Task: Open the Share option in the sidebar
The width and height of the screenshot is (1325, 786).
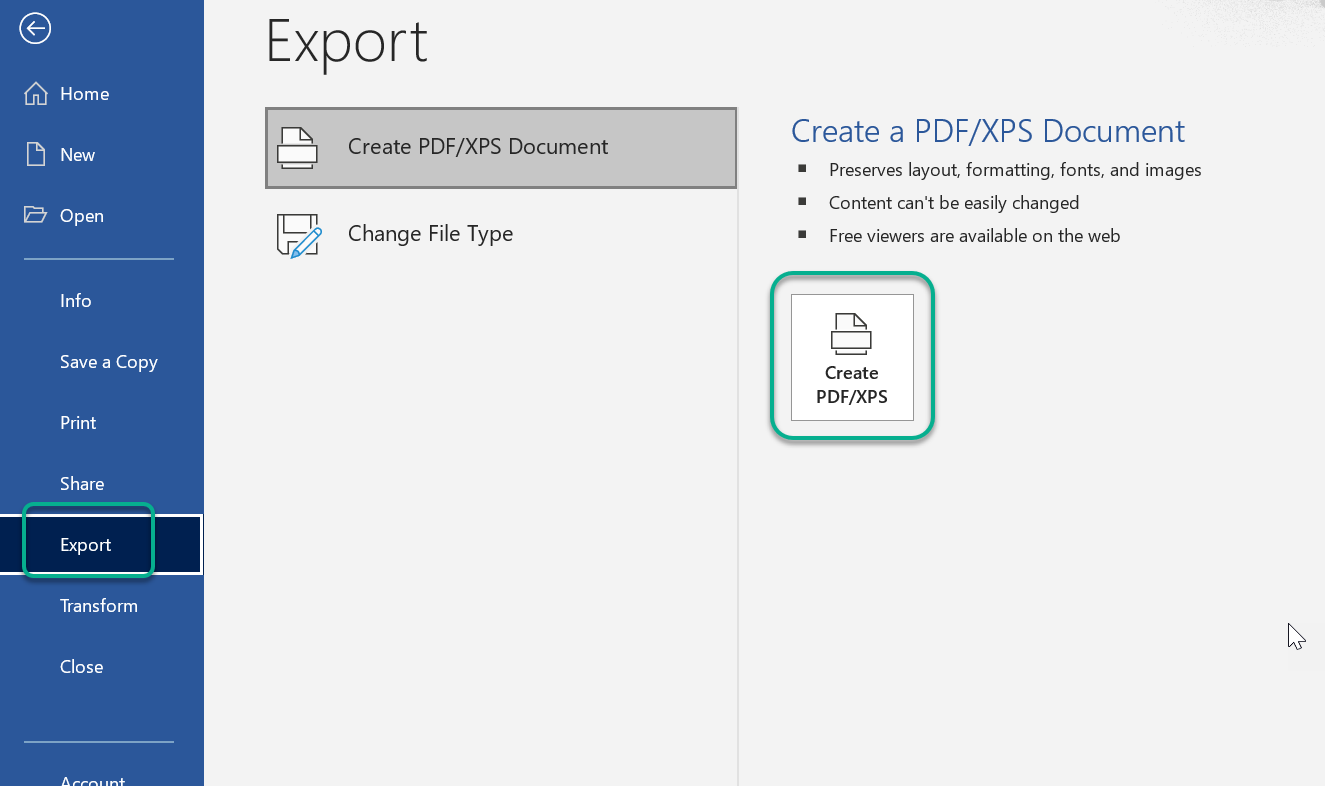Action: [82, 484]
